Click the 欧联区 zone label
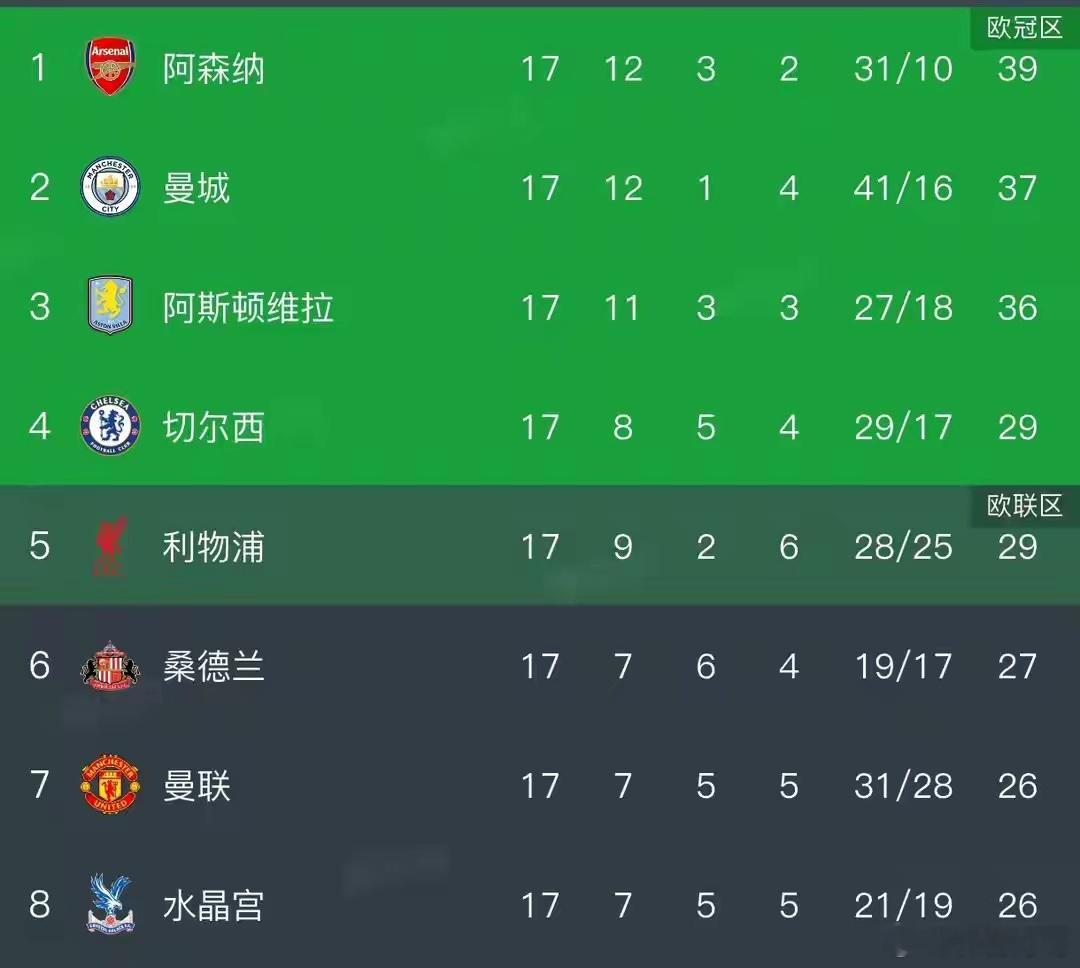Screen dimensions: 1080x968 coord(1024,505)
